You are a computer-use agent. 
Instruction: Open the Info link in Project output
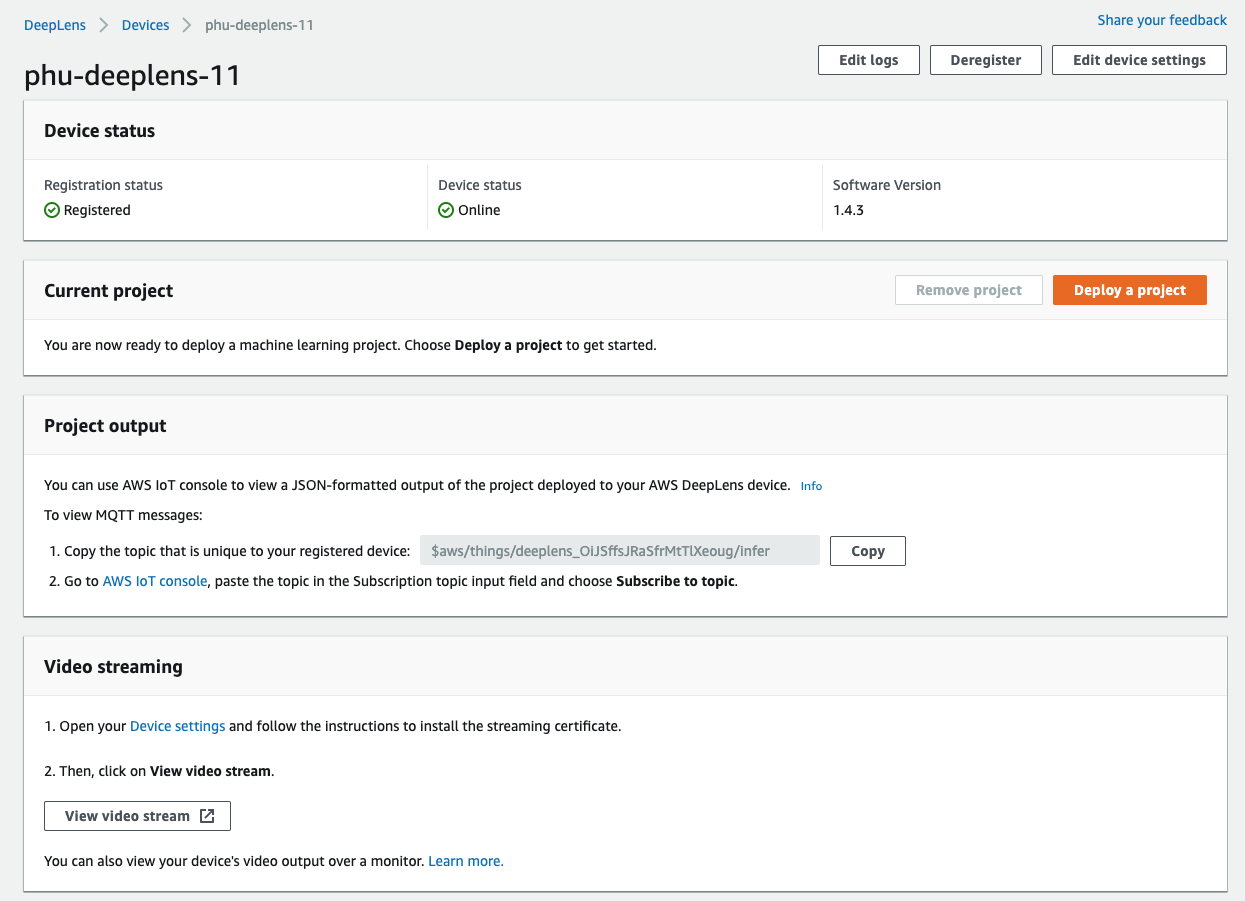click(811, 486)
